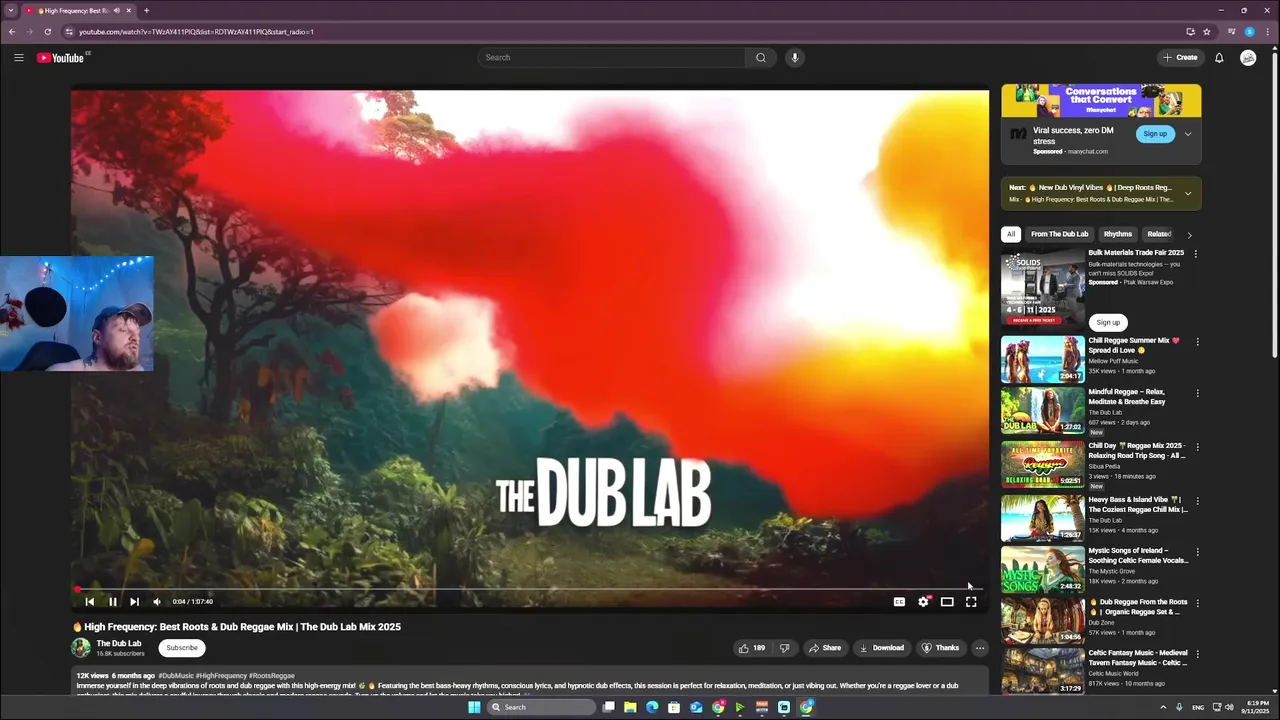Image resolution: width=1280 pixels, height=720 pixels.
Task: Show more filter chips with arrow
Action: (1189, 235)
